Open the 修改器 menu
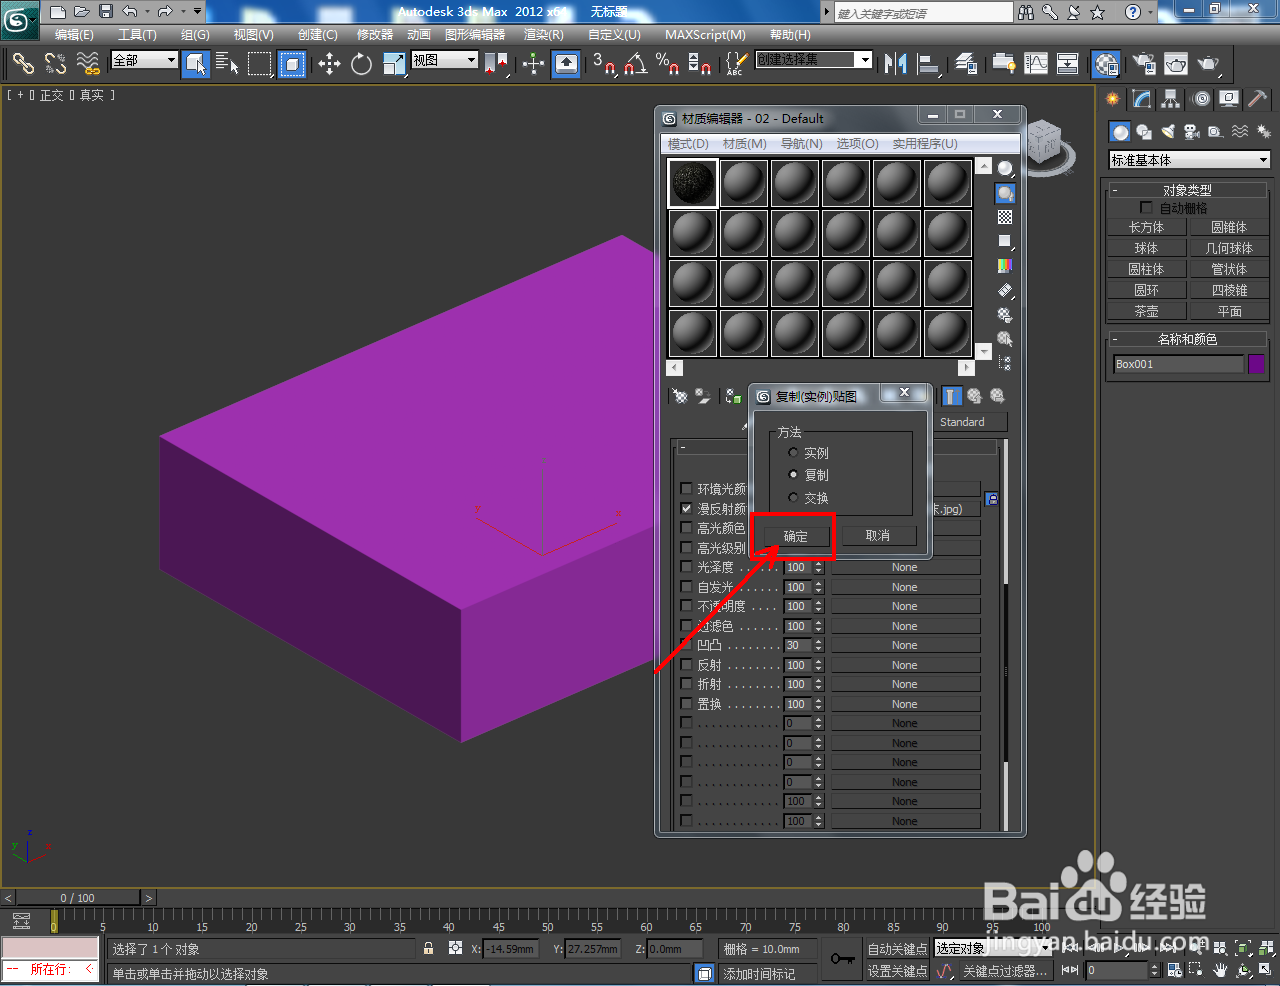 (x=375, y=35)
